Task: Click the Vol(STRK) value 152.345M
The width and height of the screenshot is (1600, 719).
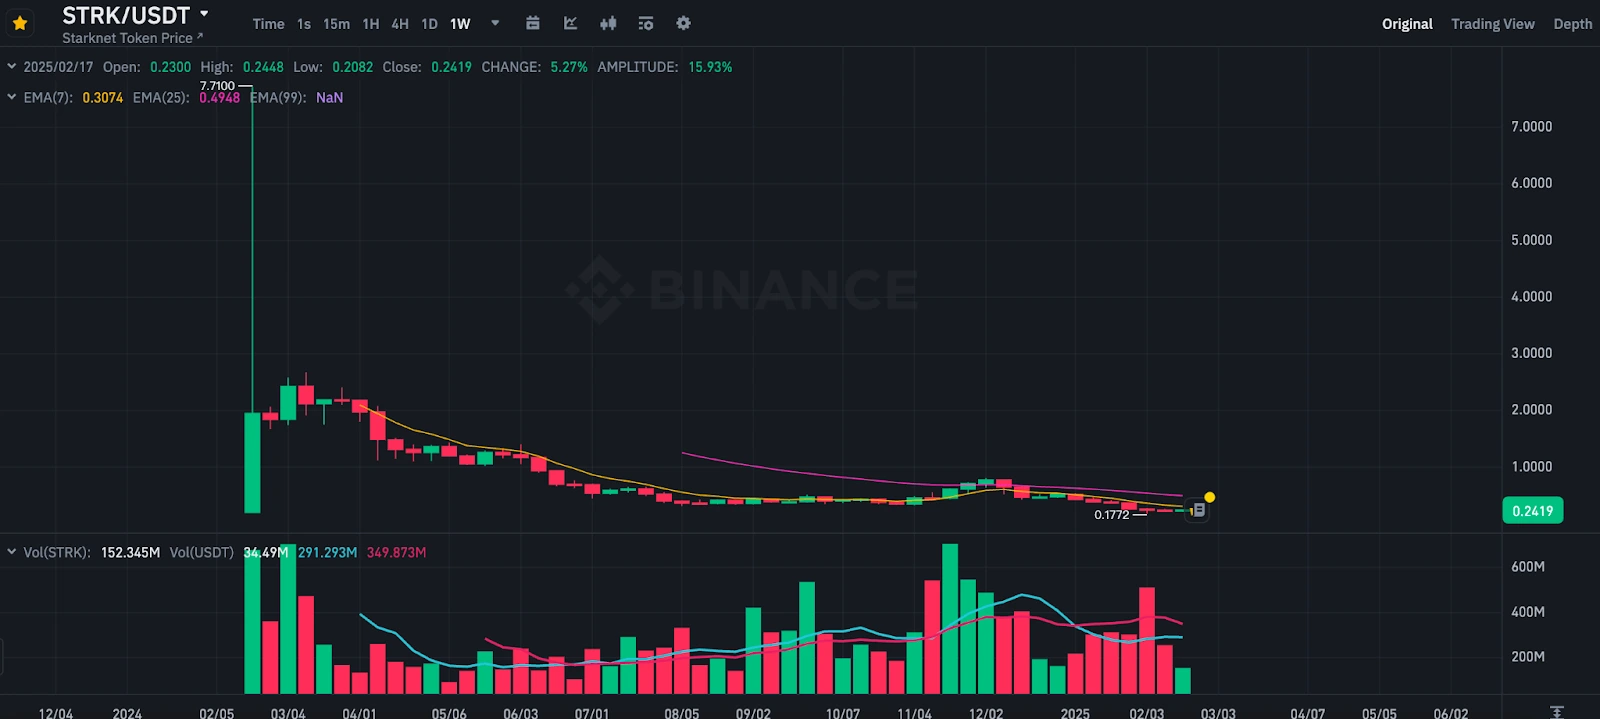Action: (130, 553)
